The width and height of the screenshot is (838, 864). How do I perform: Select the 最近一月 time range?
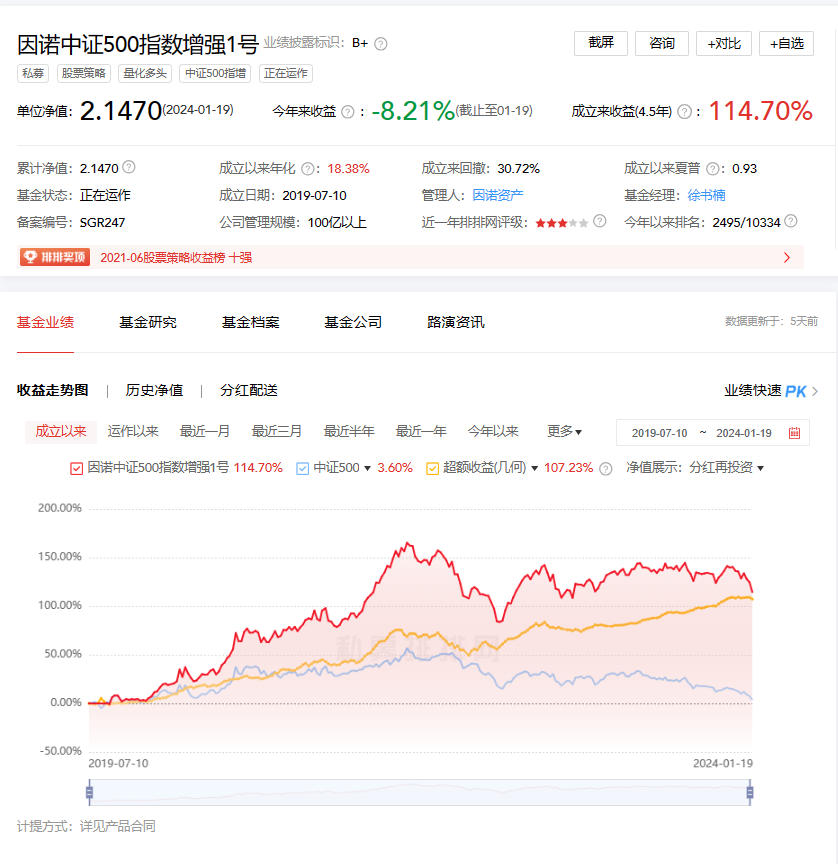point(204,431)
